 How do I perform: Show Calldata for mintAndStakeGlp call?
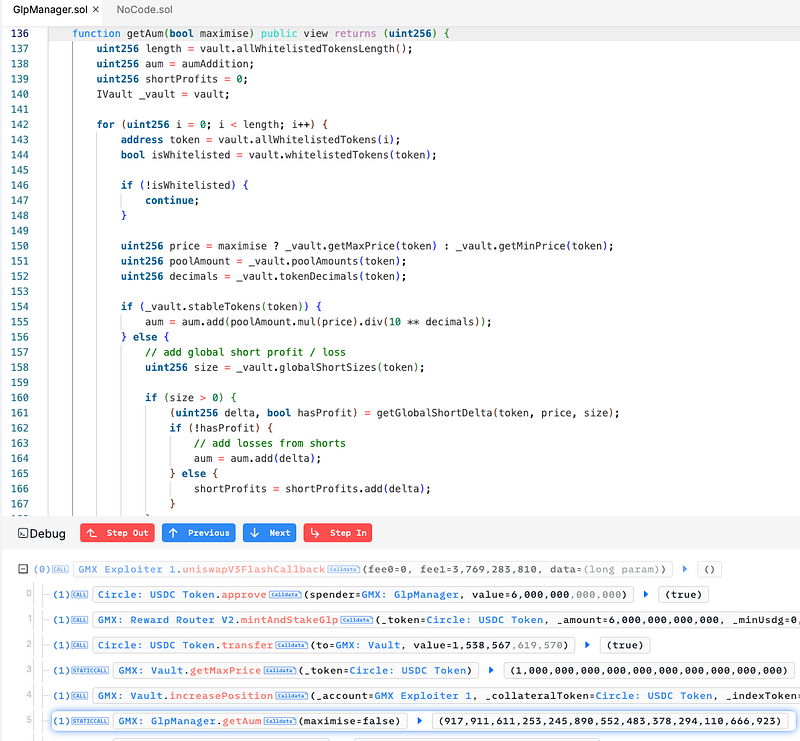354,620
